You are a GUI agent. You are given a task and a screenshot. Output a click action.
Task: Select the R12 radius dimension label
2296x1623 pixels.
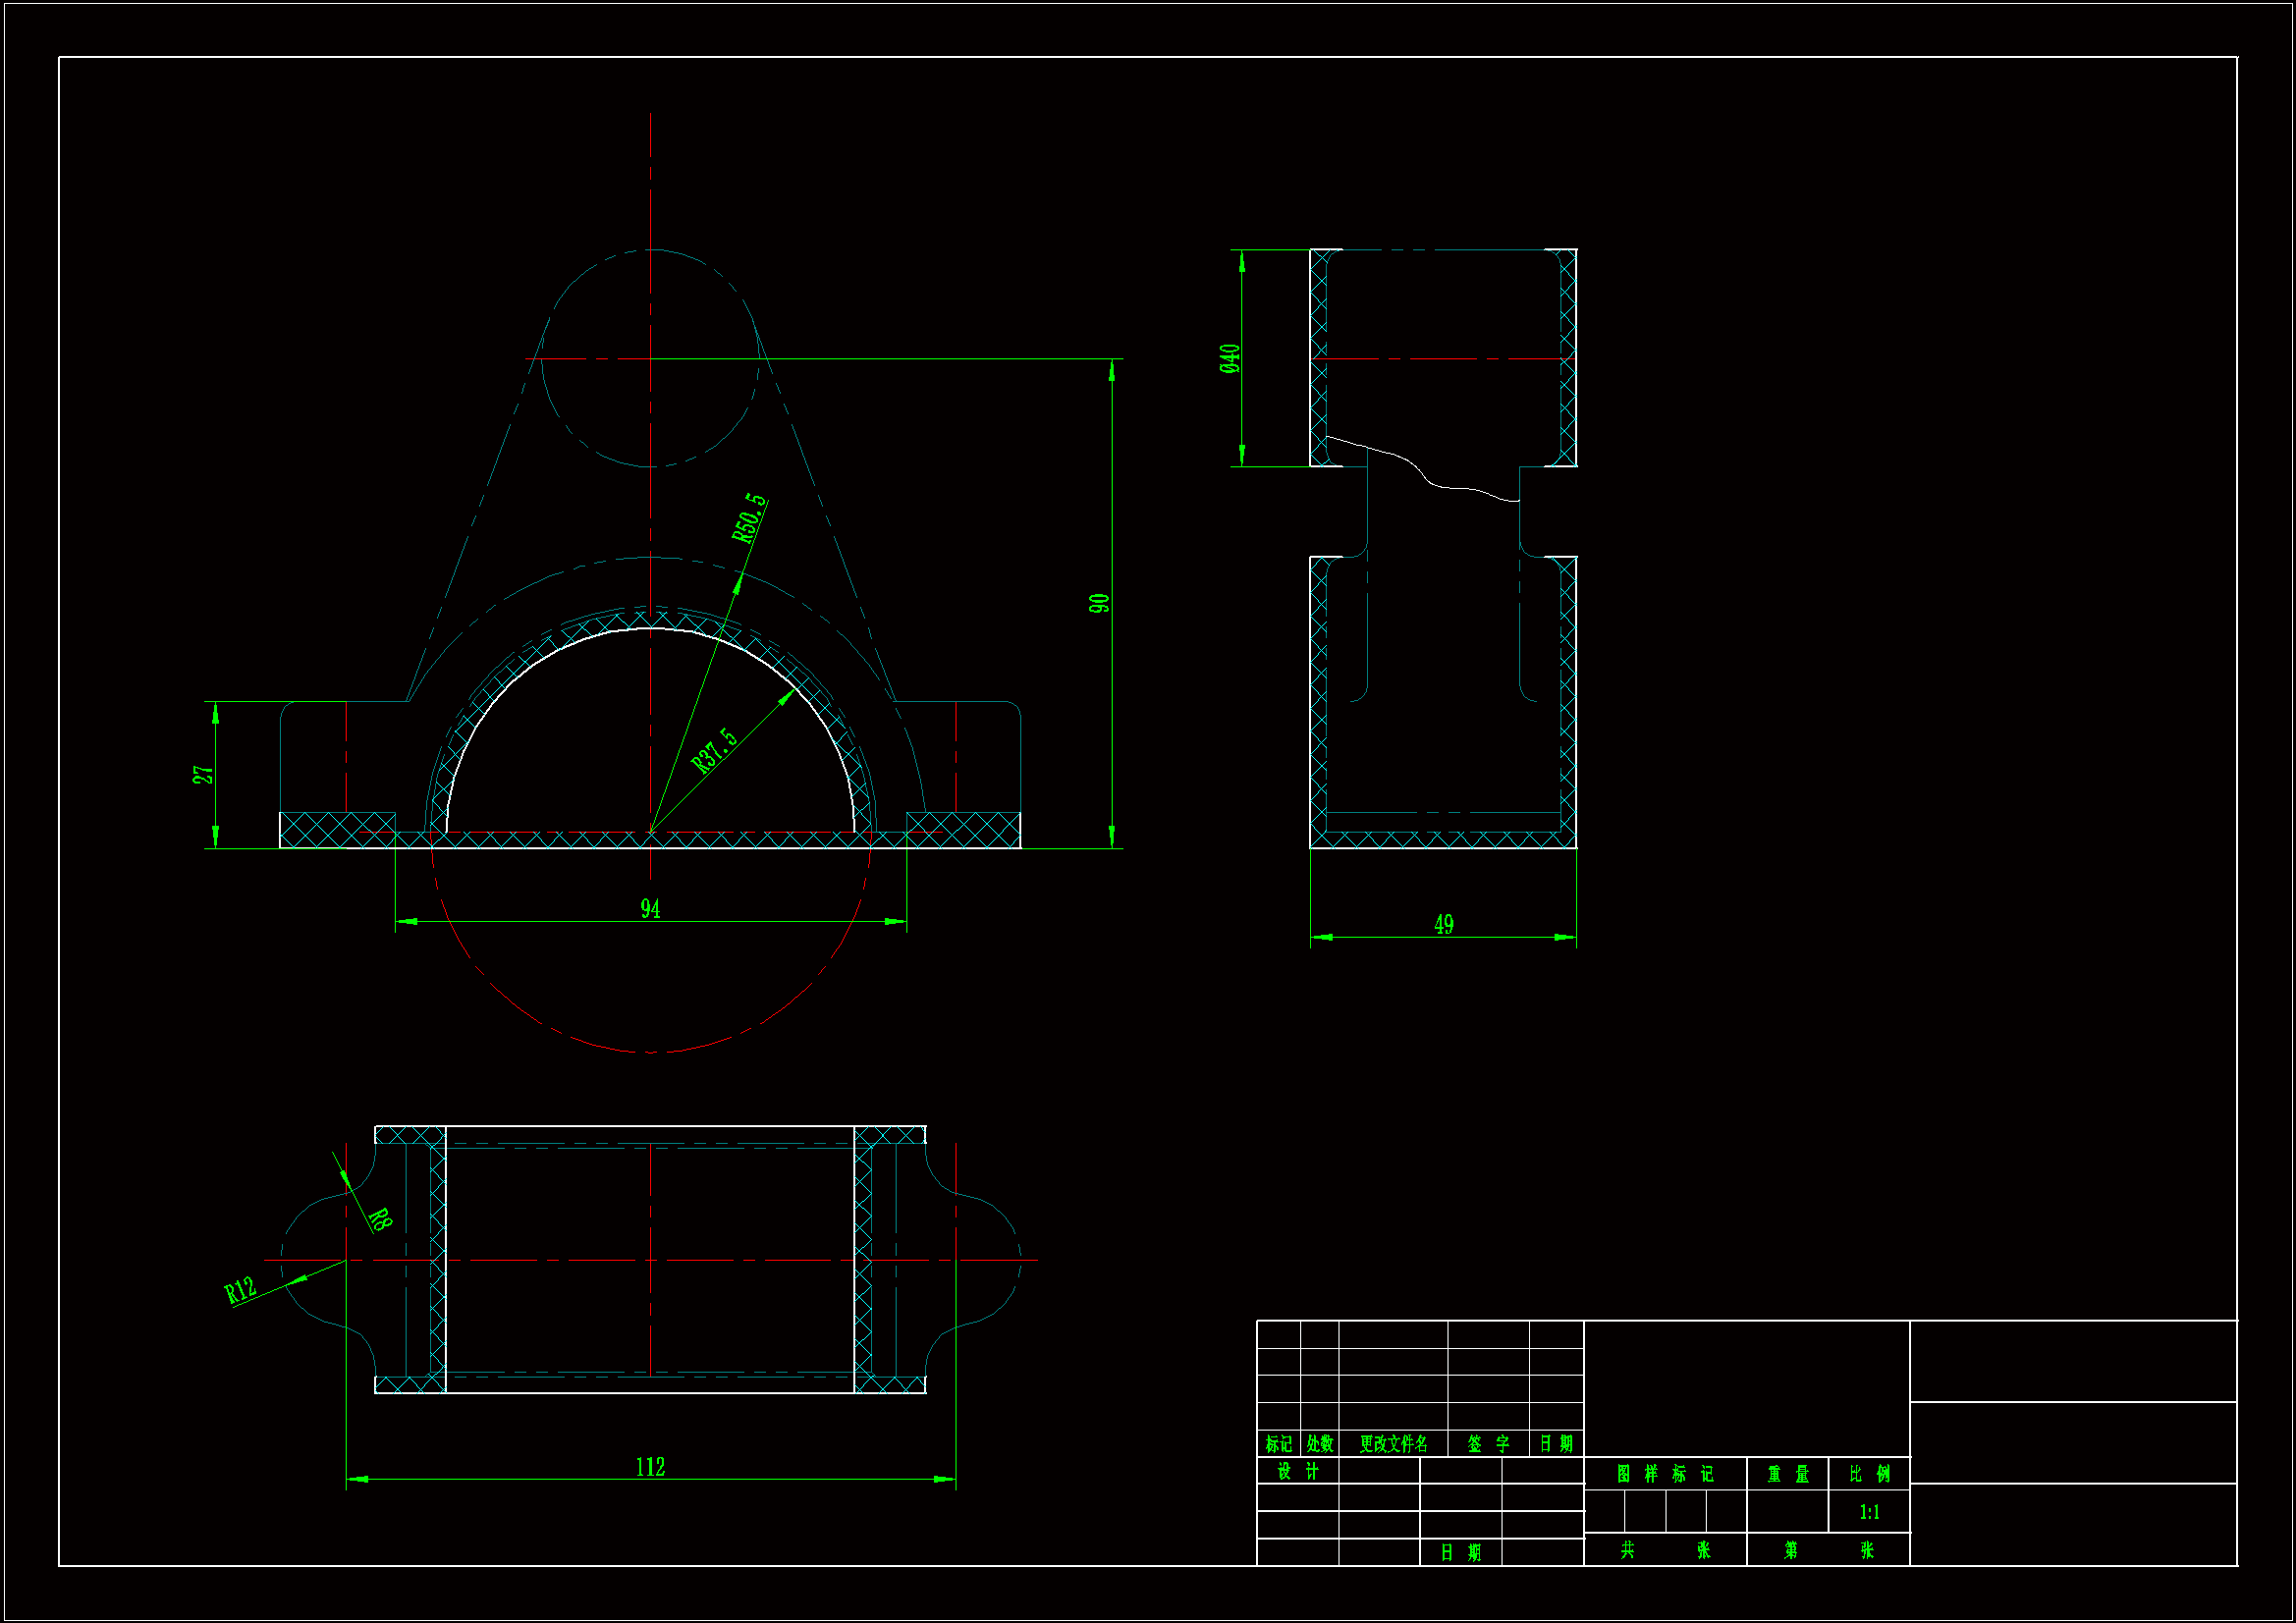pyautogui.click(x=240, y=1291)
